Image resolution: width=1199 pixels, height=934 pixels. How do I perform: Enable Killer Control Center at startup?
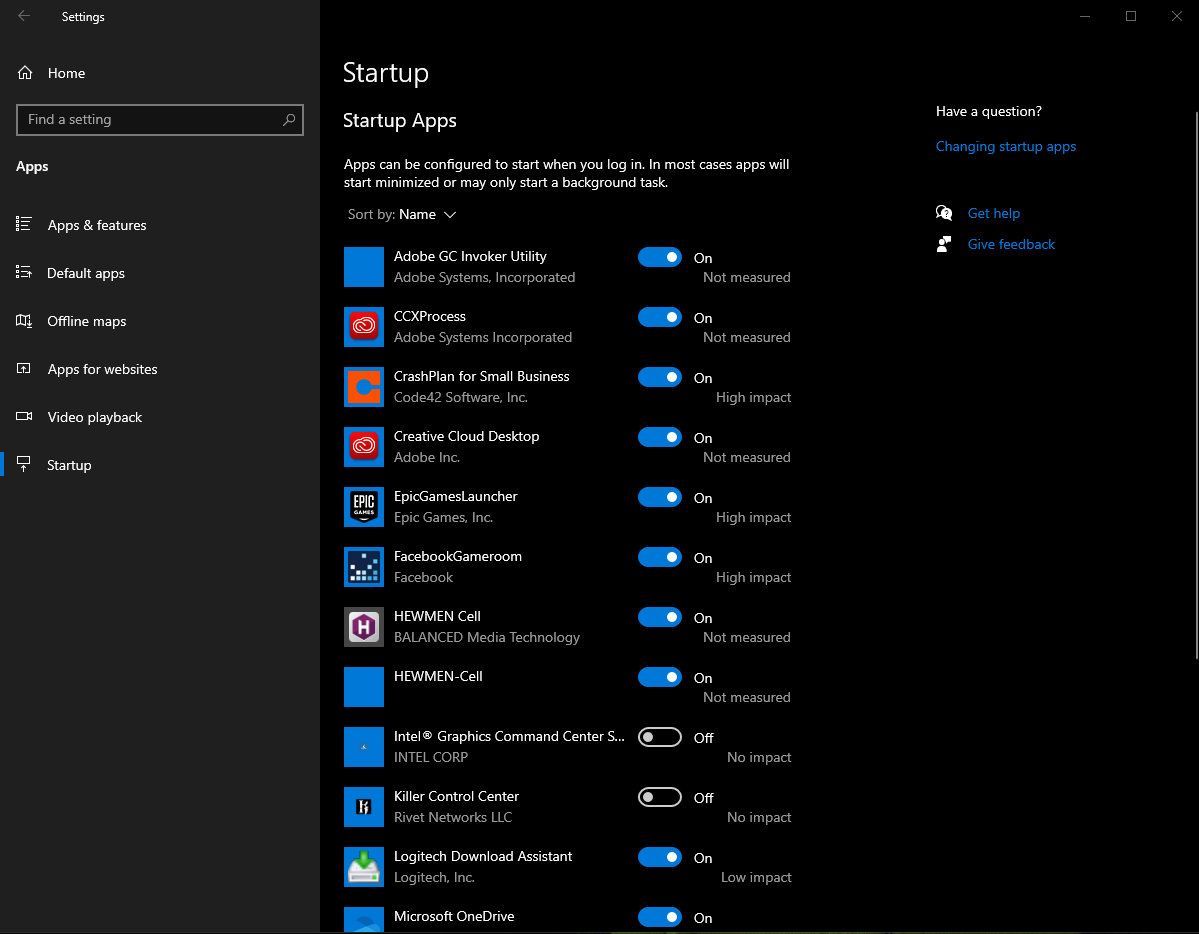pos(659,797)
